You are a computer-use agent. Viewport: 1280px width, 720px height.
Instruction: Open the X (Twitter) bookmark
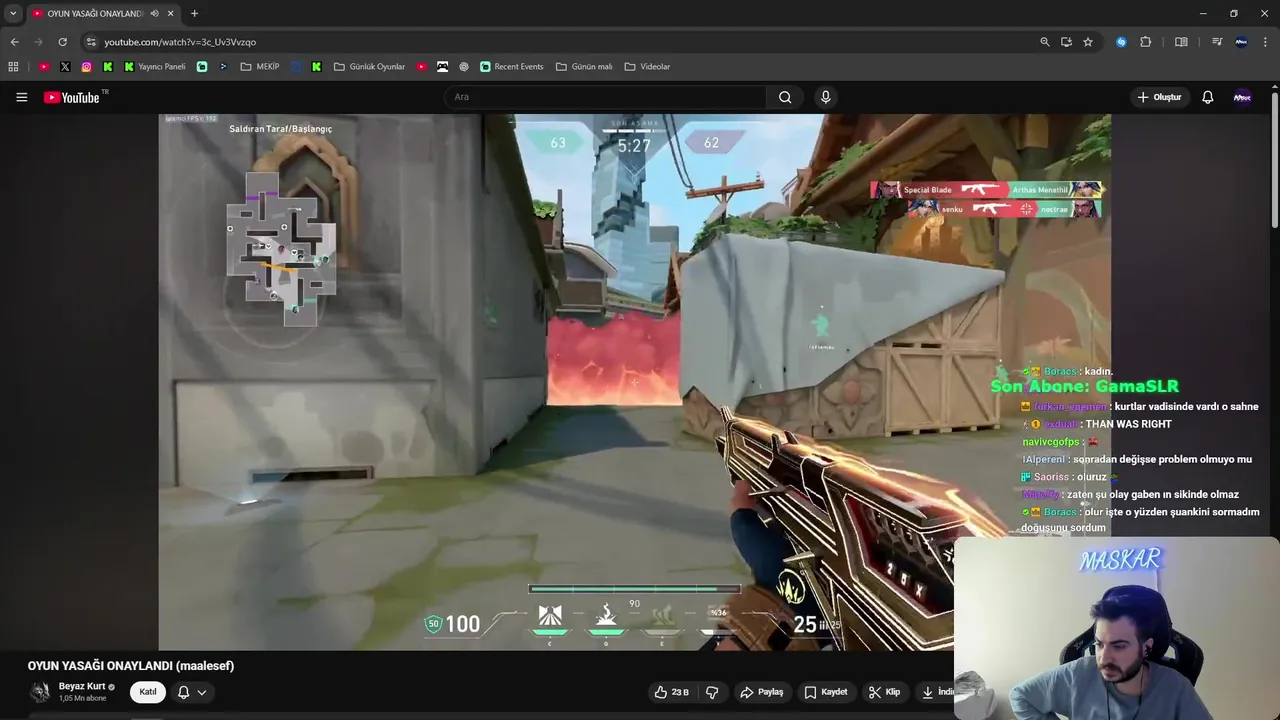click(65, 67)
